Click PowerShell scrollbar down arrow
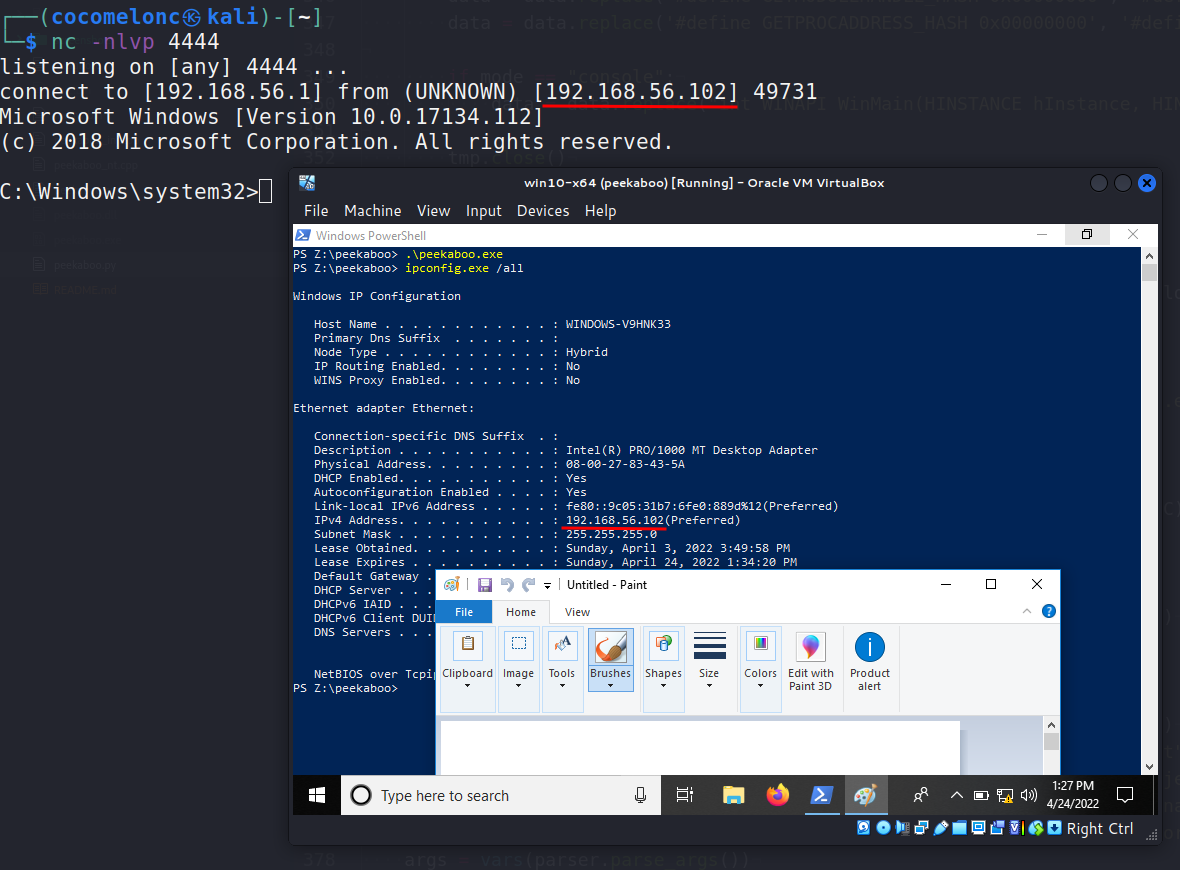Viewport: 1180px width, 870px height. [x=1149, y=767]
